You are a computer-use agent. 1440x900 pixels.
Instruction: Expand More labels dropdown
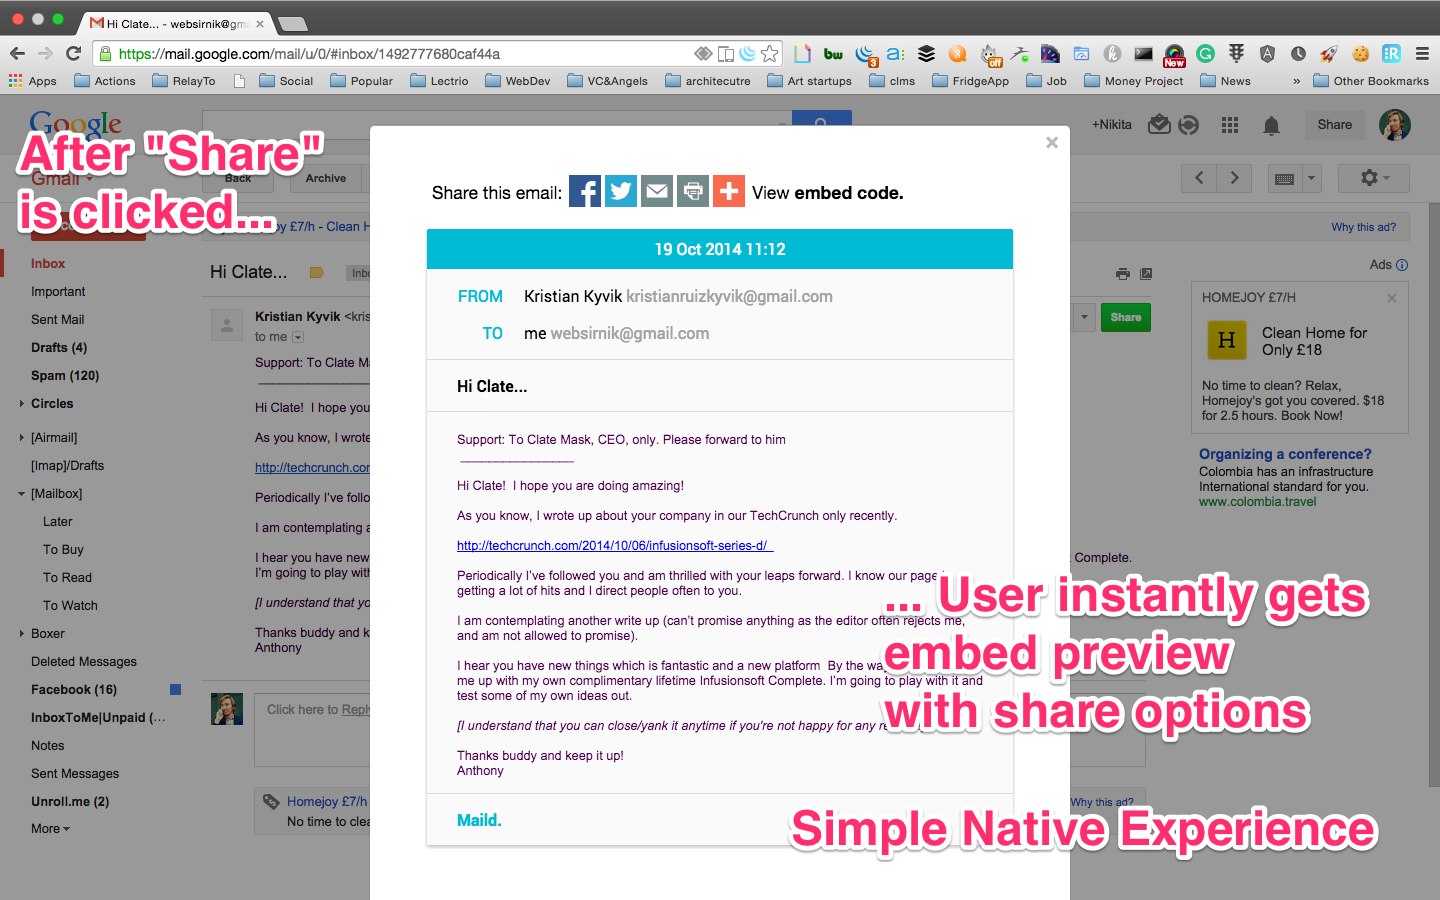tap(51, 829)
